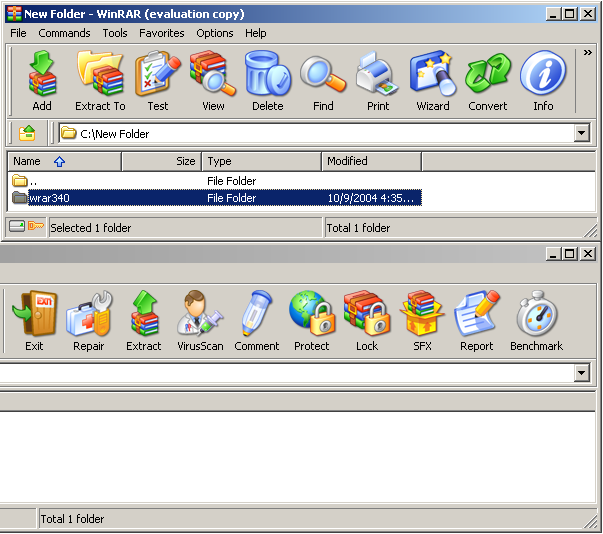Open the lower window address dropdown

[582, 373]
